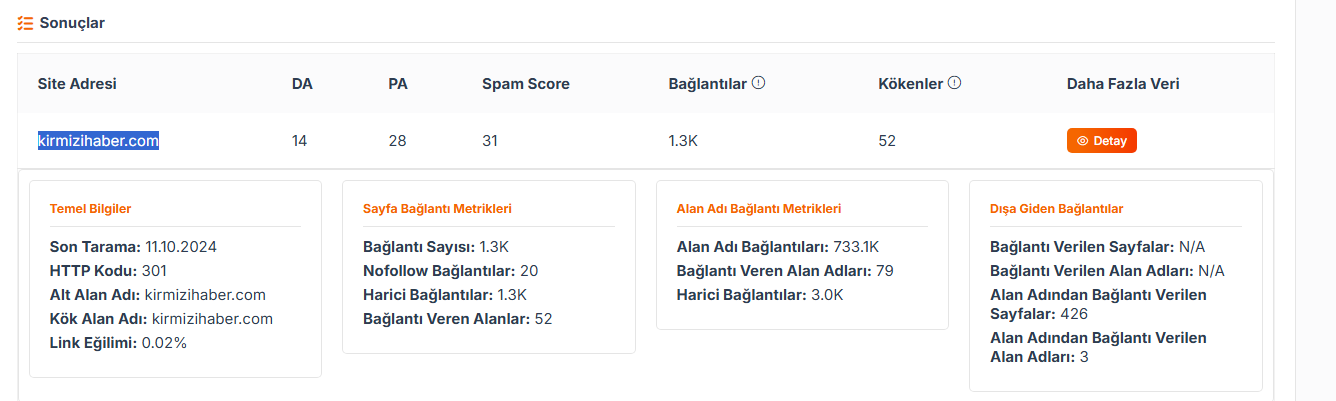
Task: Click the Kökenler value 52 in row
Action: 887,141
